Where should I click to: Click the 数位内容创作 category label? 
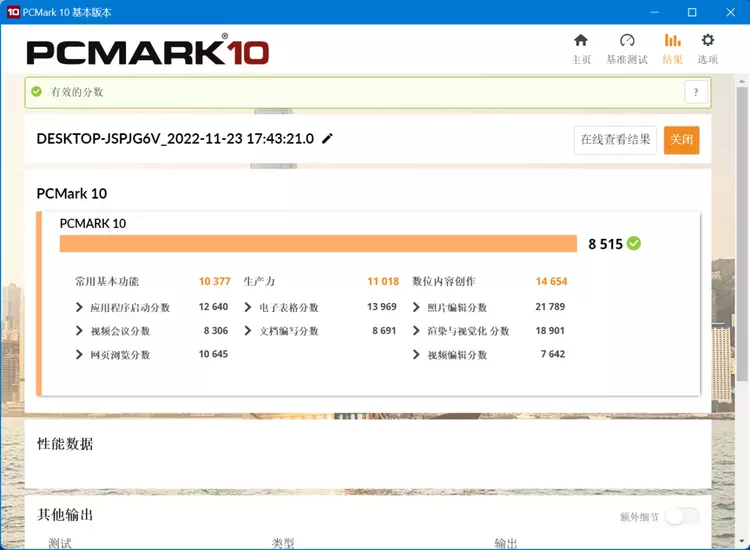point(444,281)
